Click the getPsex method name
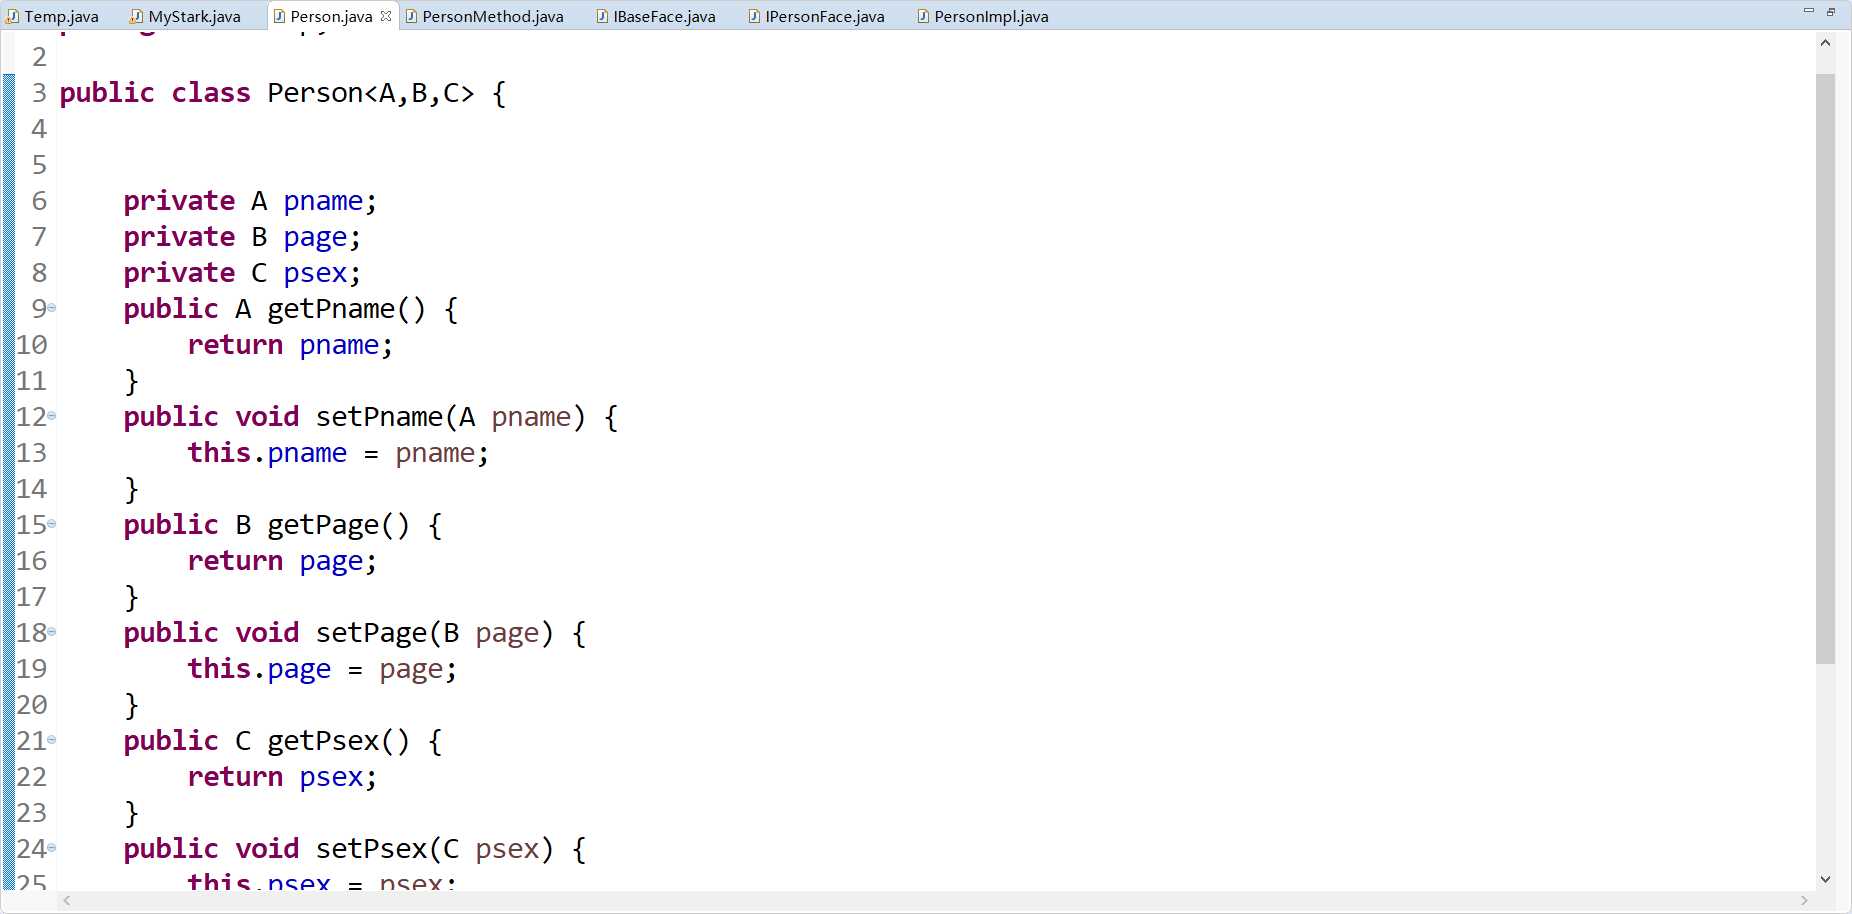Screen dimensions: 1852x914 pyautogui.click(x=323, y=741)
